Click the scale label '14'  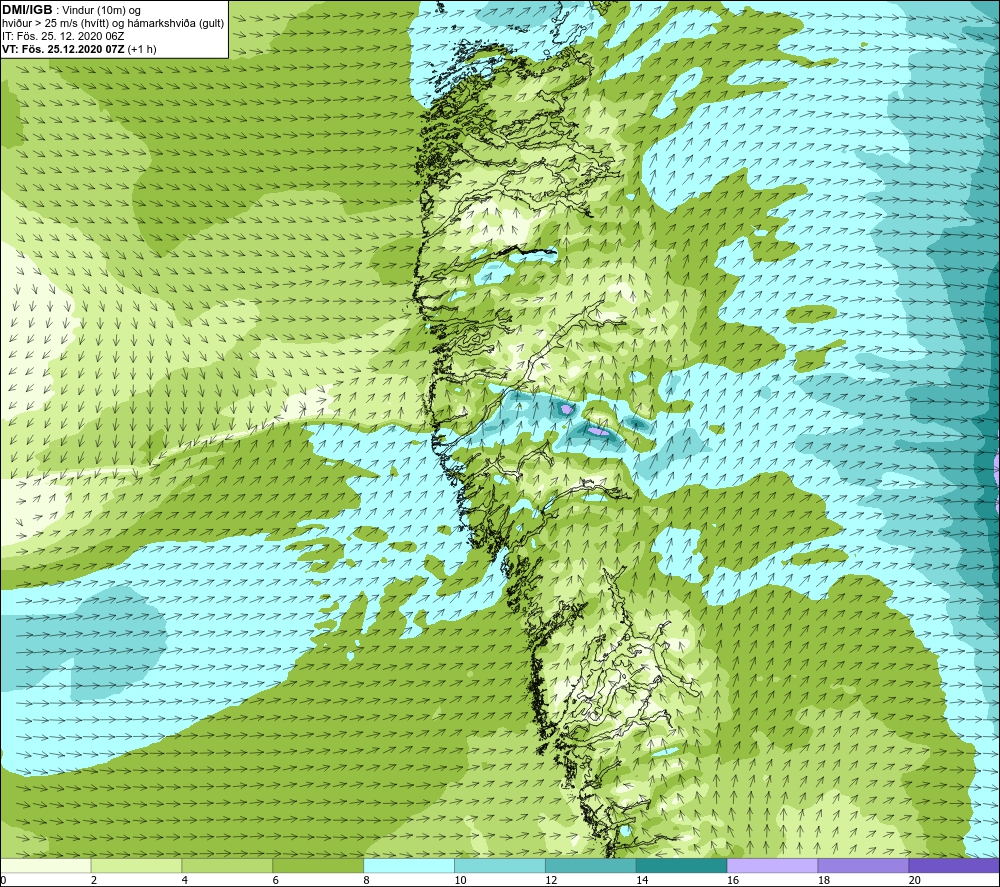click(x=642, y=880)
